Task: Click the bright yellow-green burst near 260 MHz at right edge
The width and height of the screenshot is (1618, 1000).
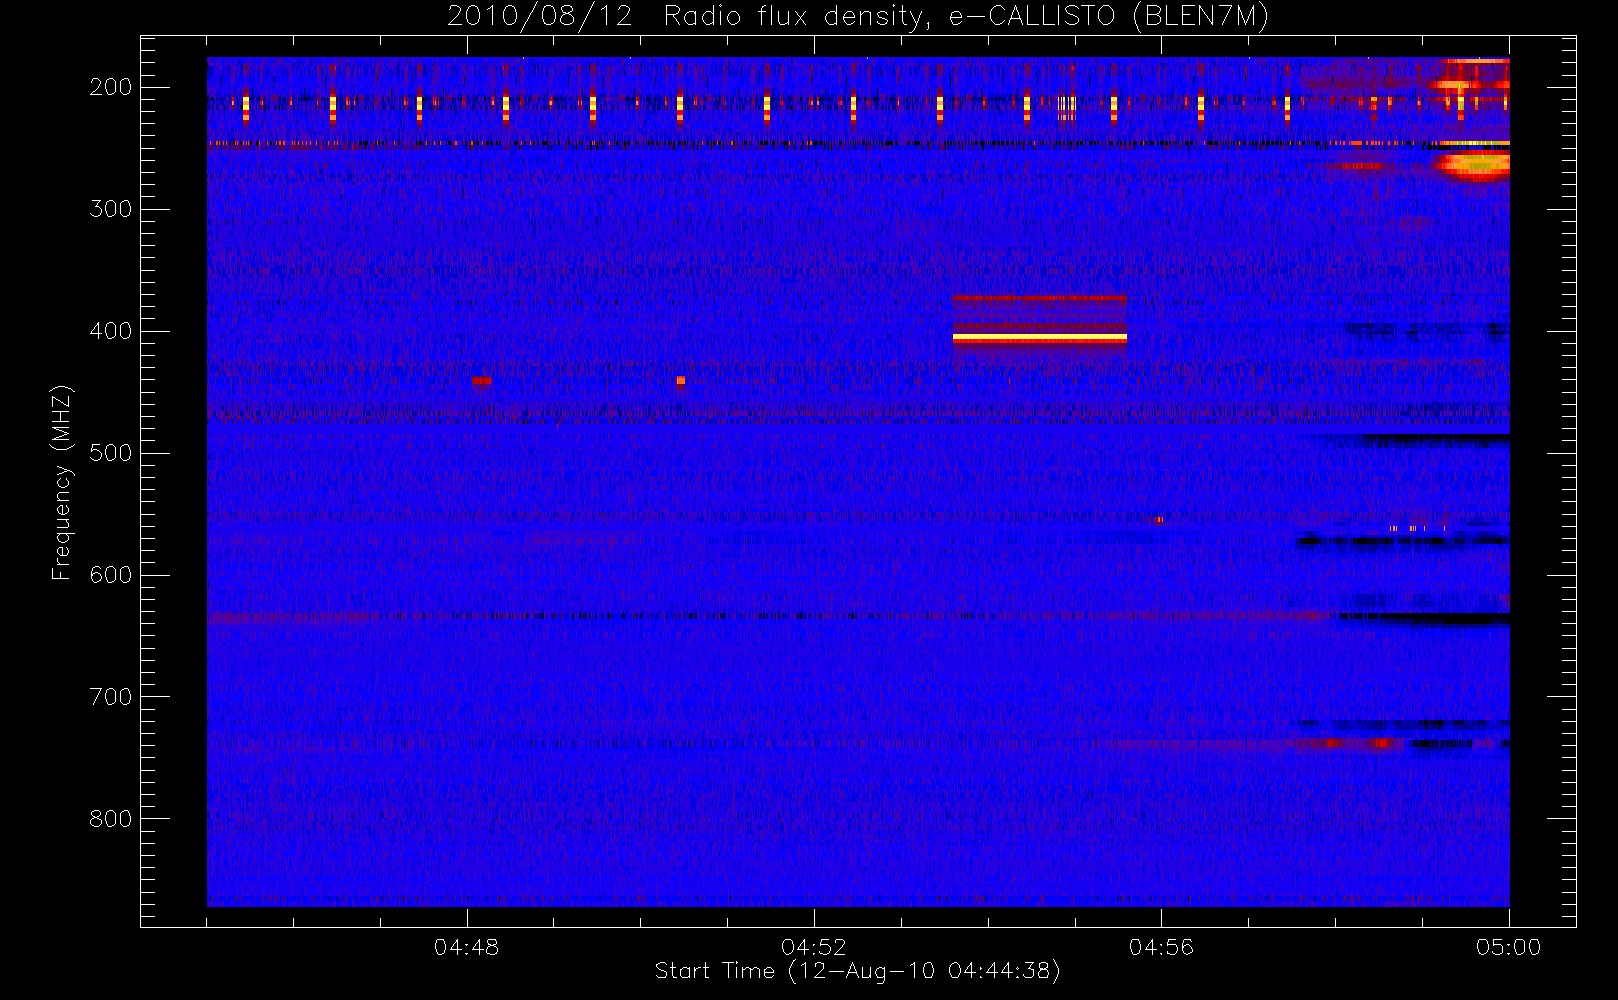Action: 1474,164
